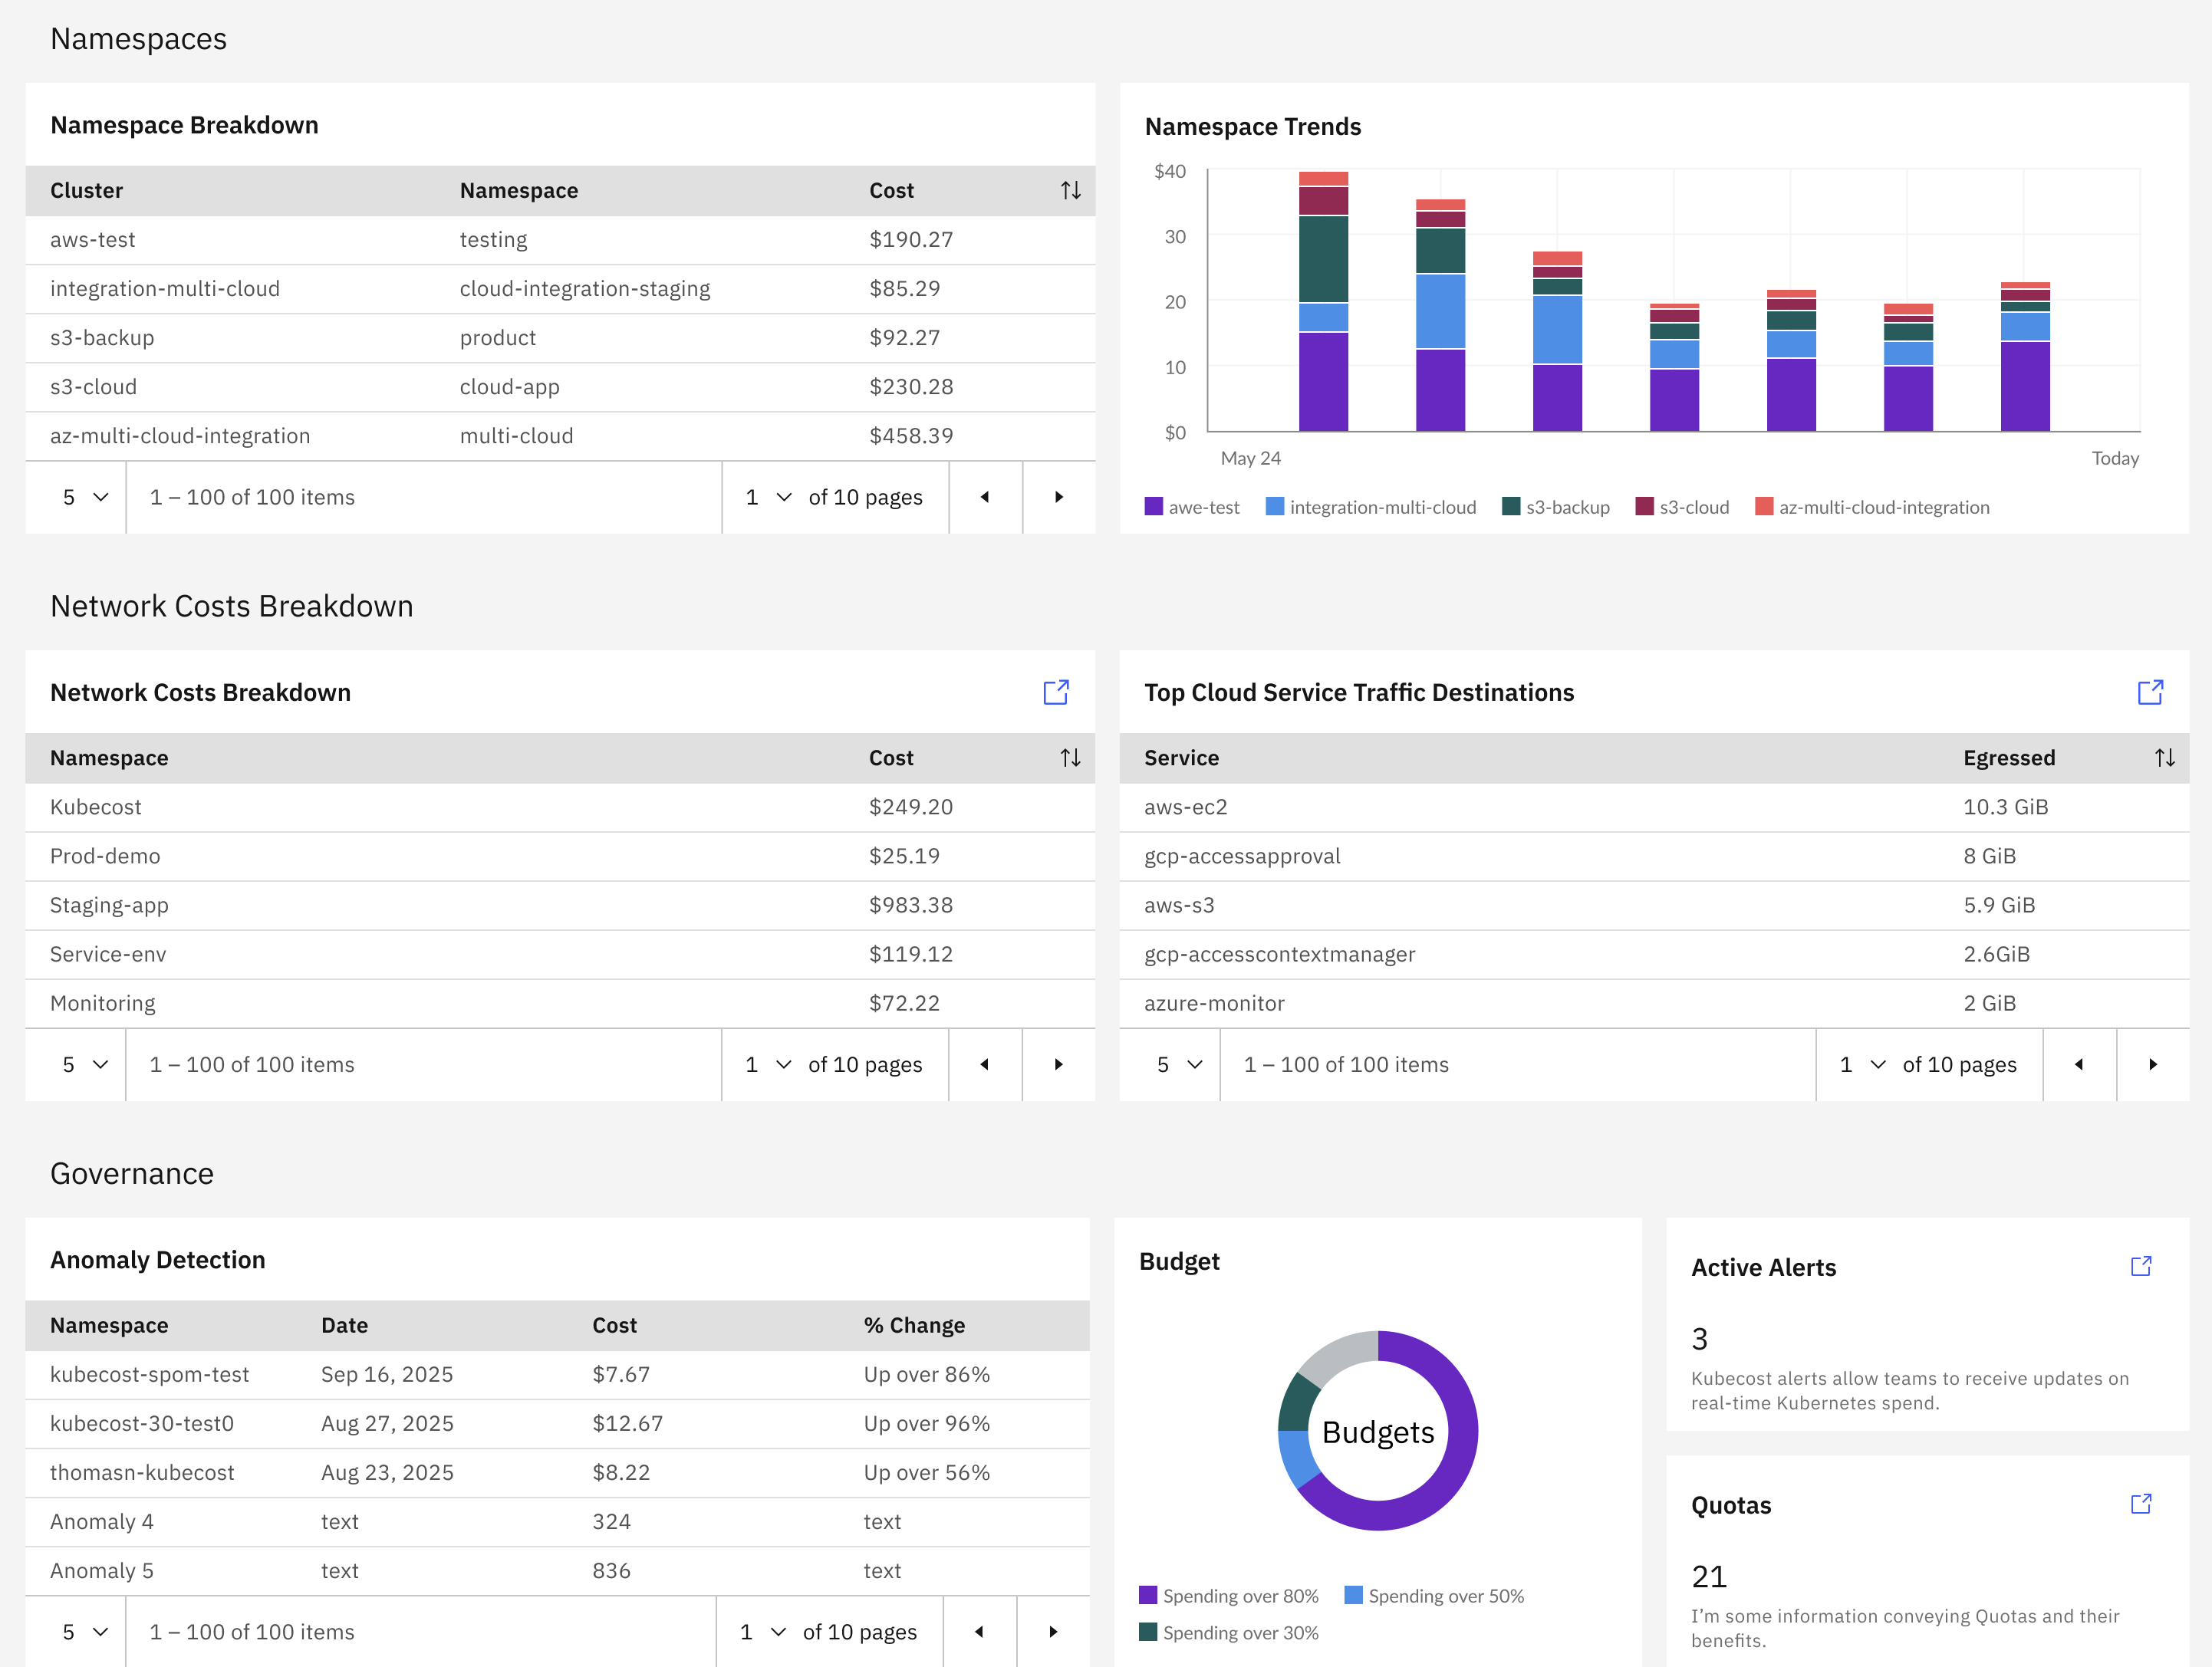Sort Namespace Breakdown by Cost column
Screen dimensions: 2212x1667
click(1070, 191)
